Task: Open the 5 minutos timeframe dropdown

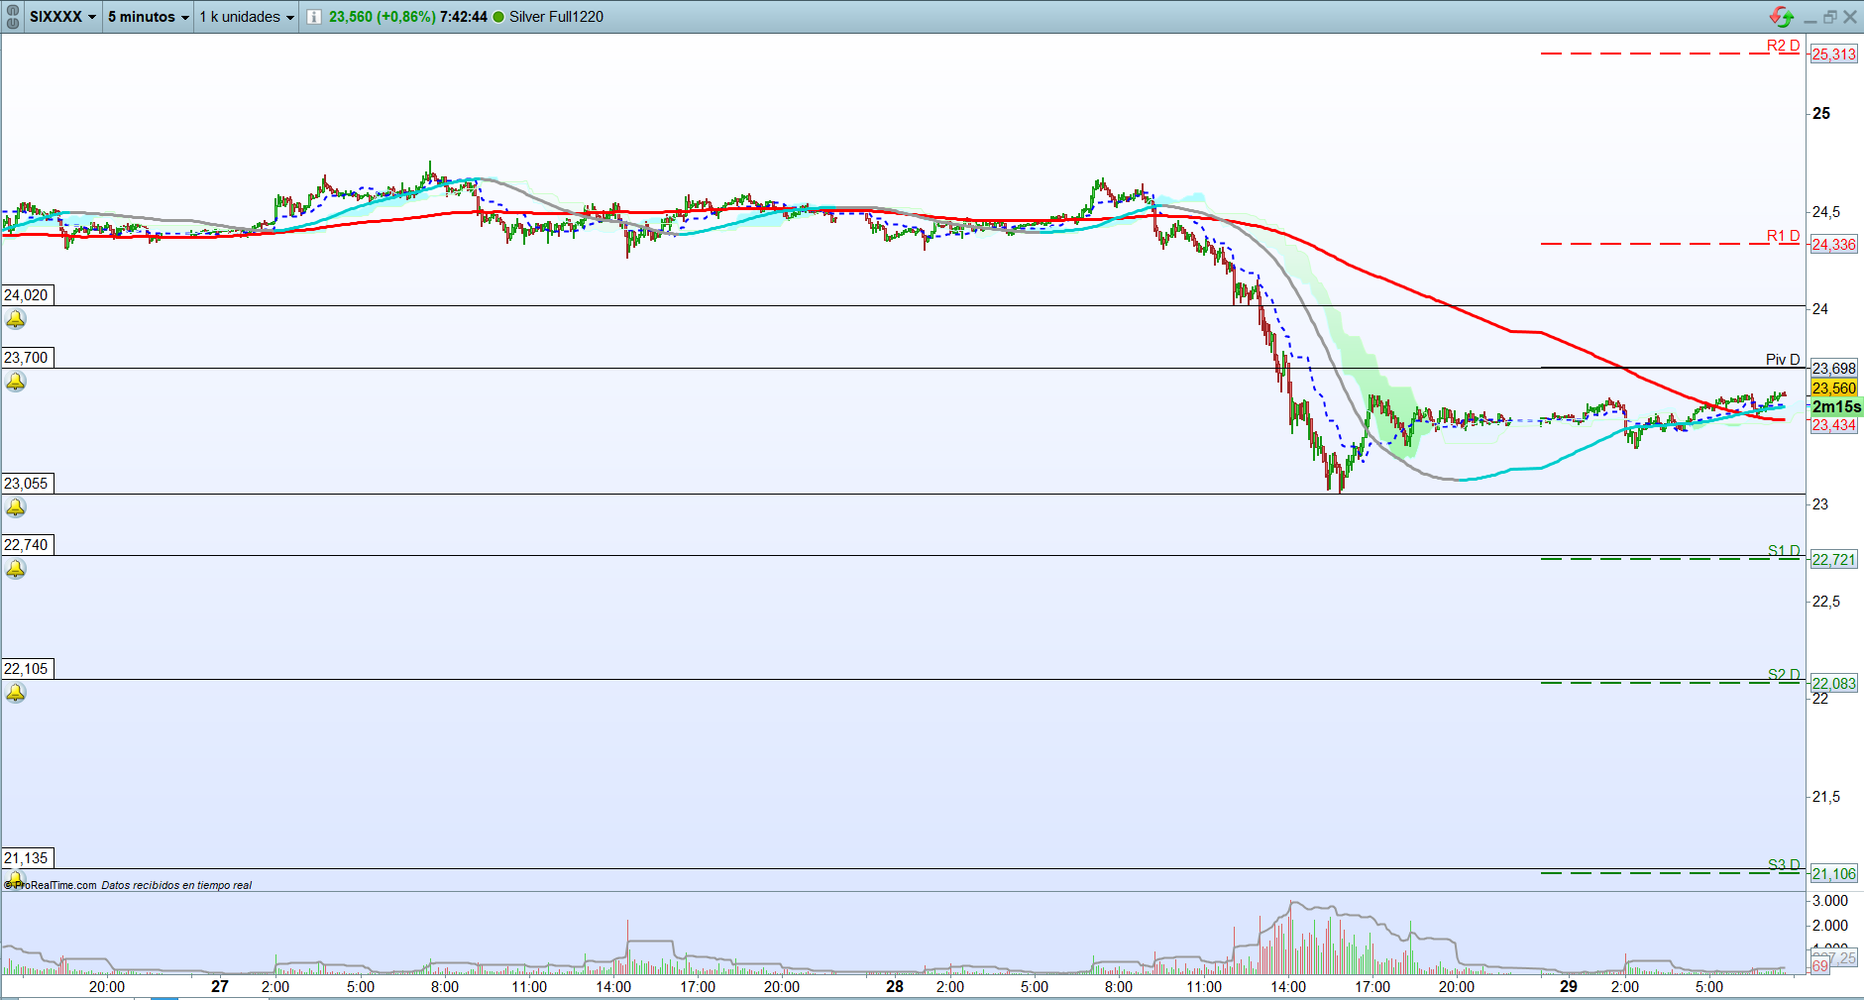Action: (148, 17)
